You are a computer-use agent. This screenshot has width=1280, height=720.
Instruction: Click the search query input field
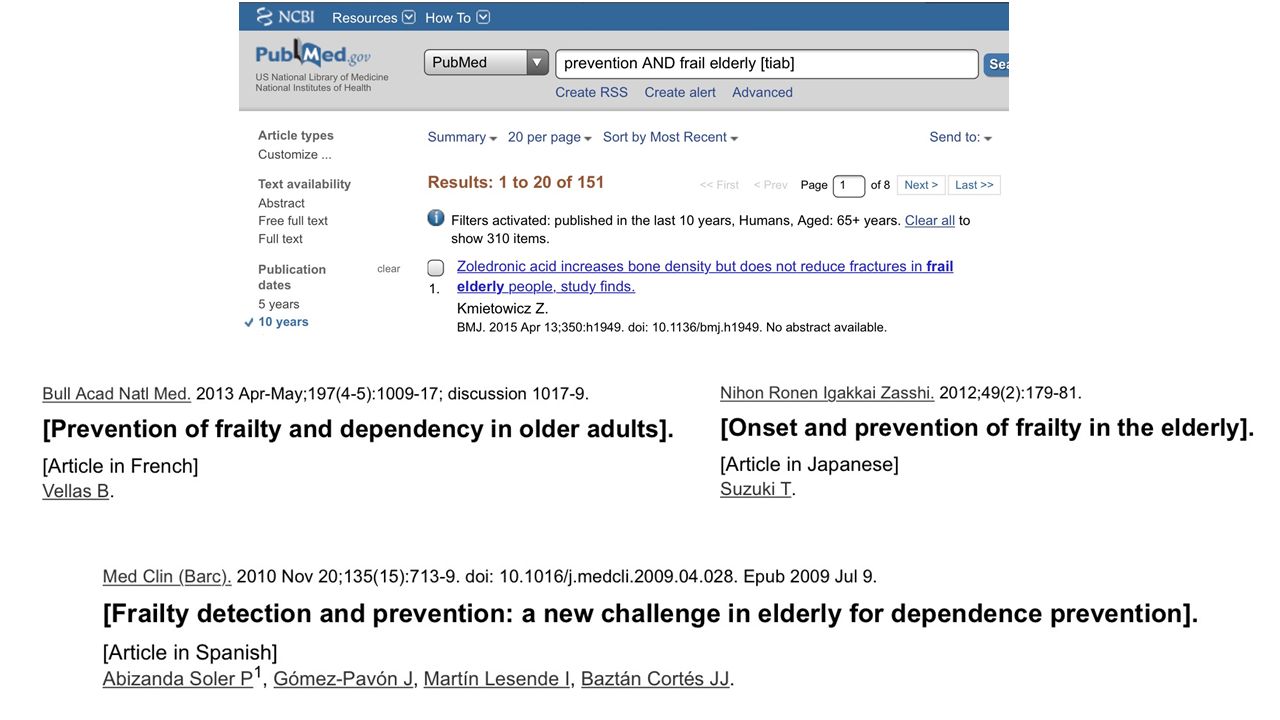pyautogui.click(x=766, y=63)
